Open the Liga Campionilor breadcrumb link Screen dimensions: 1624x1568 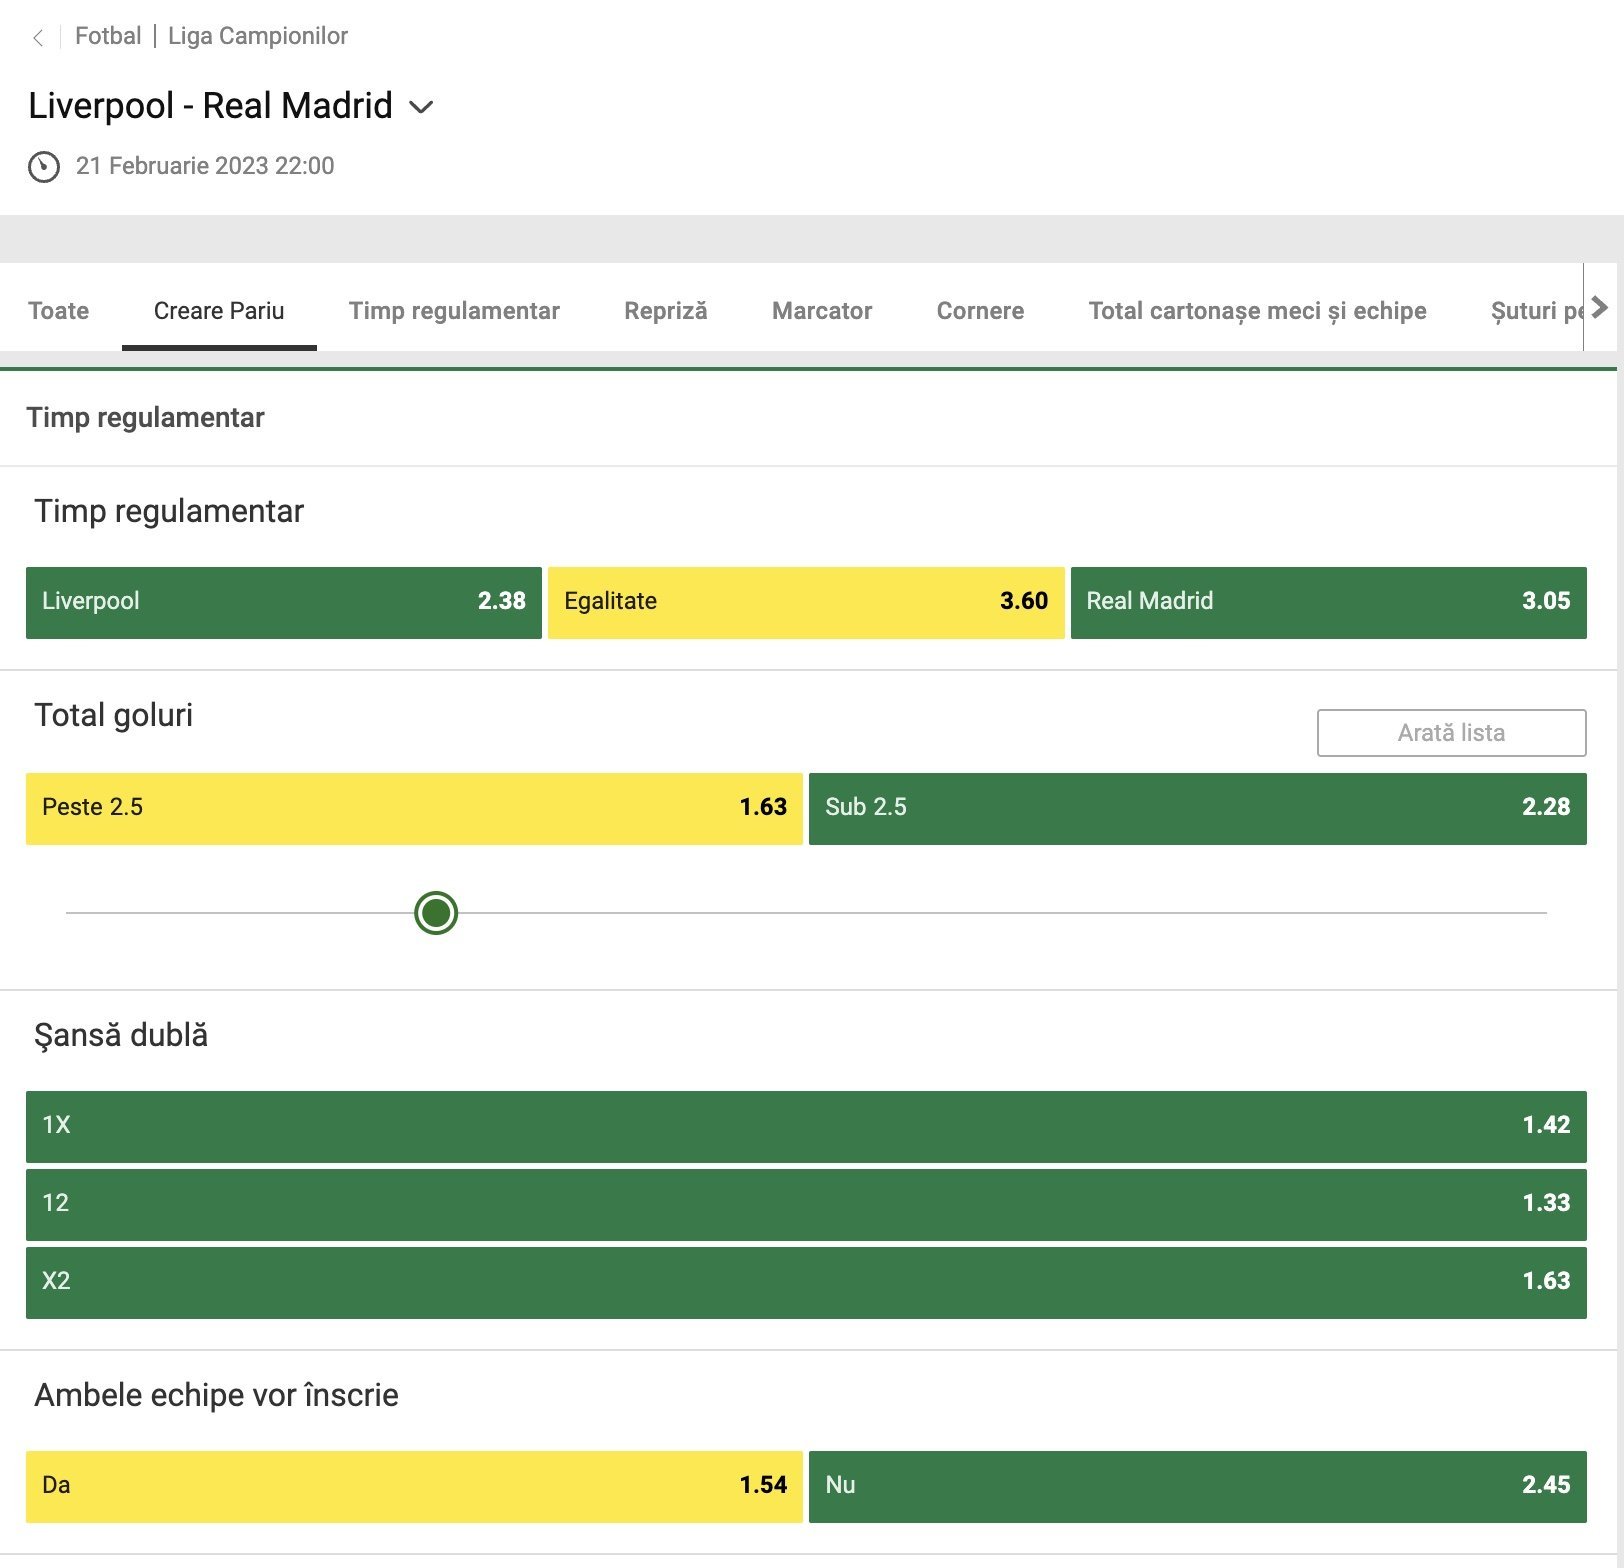(258, 36)
